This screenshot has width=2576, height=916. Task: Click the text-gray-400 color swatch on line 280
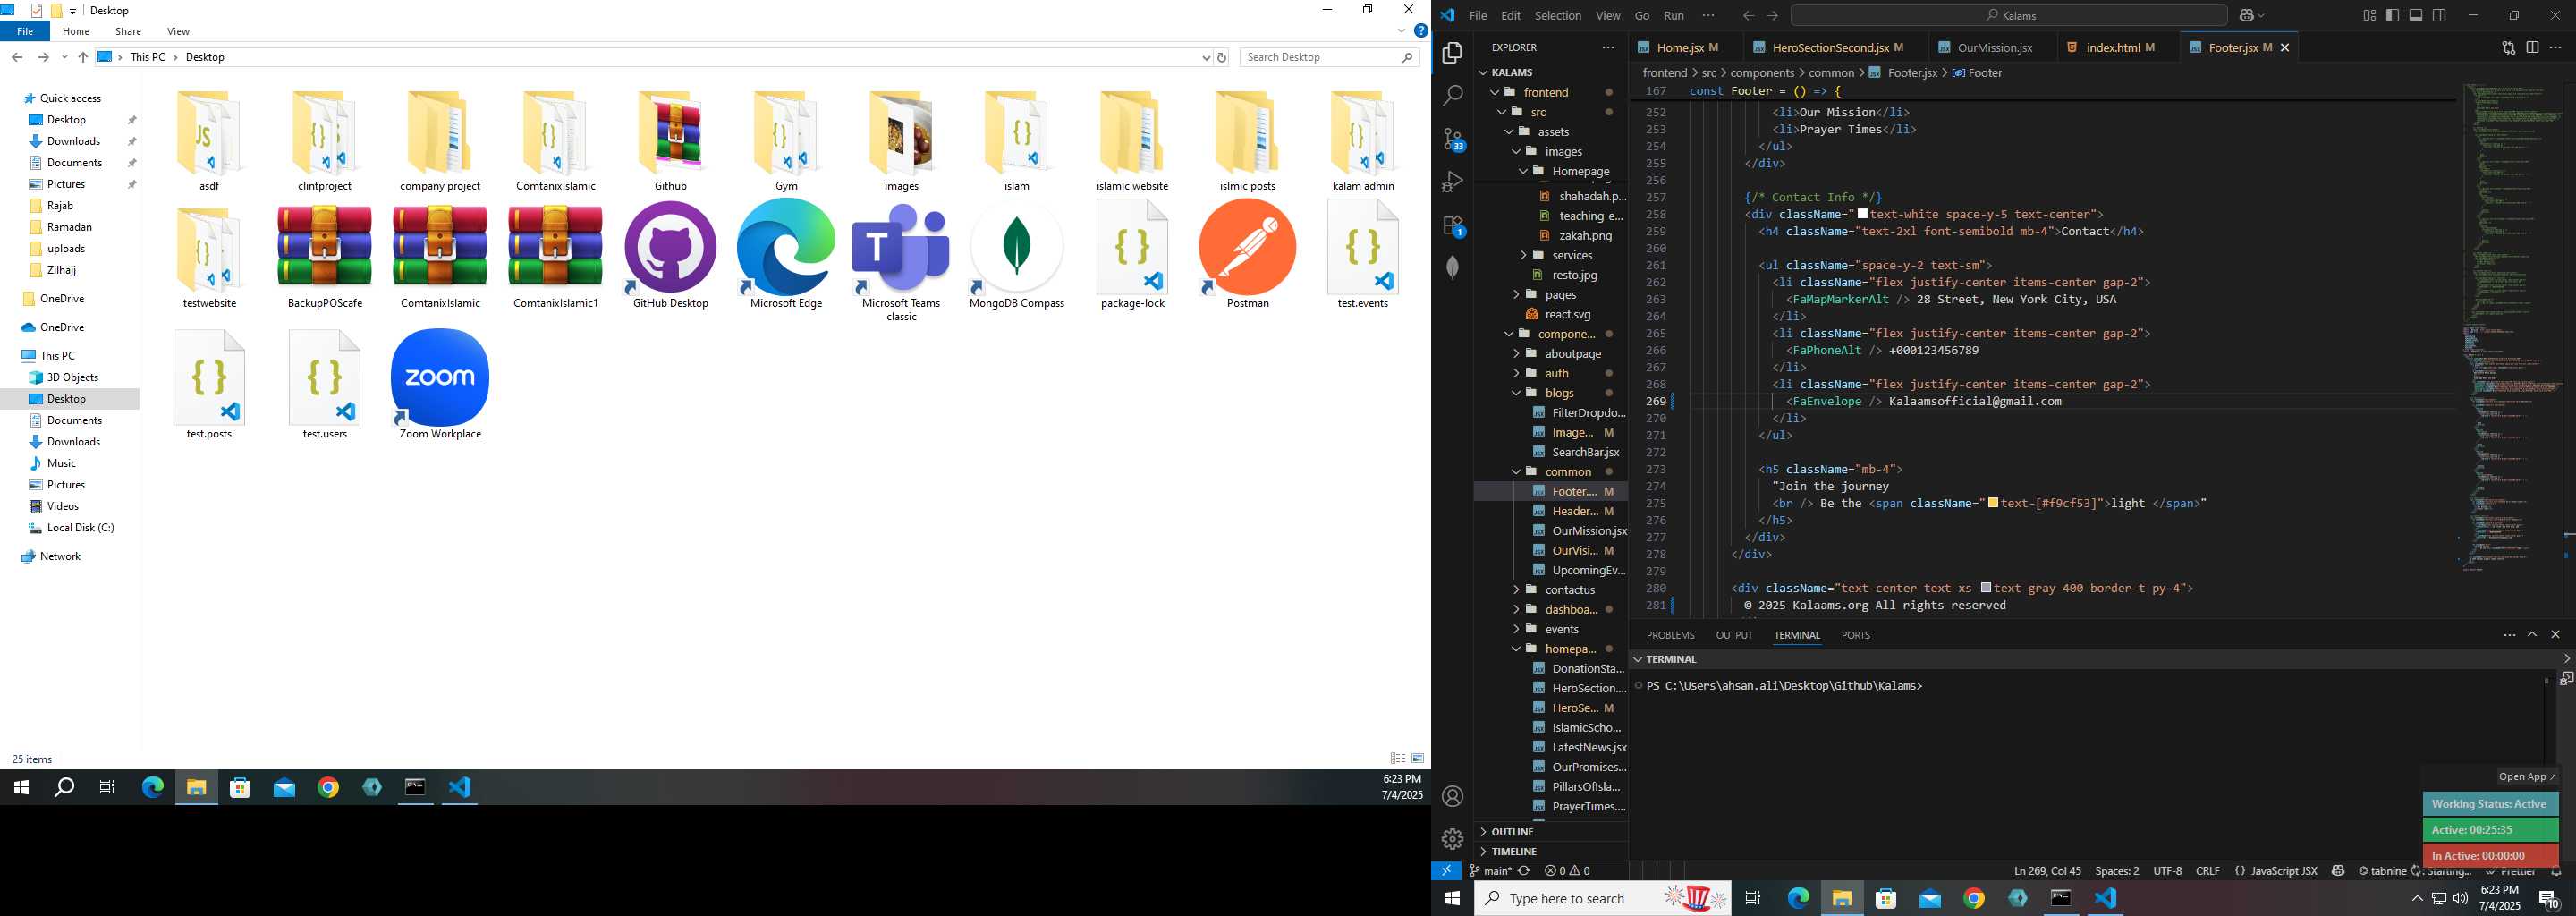click(1985, 588)
